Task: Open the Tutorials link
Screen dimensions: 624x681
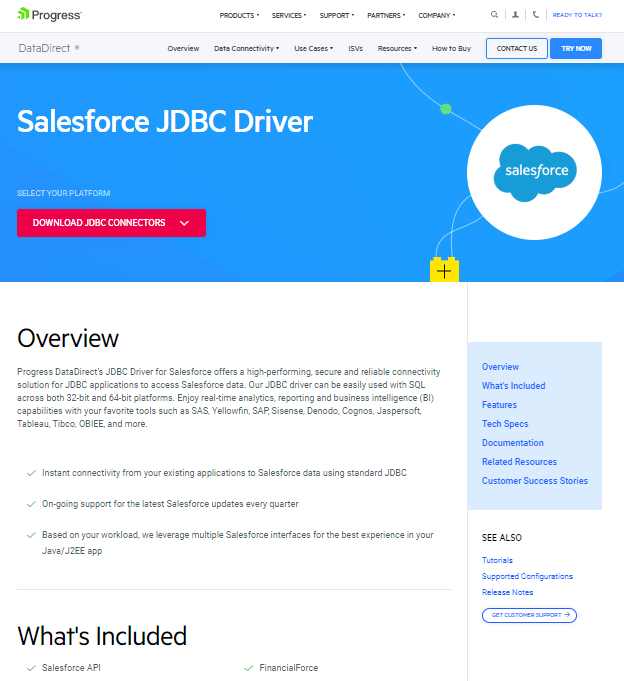Action: (497, 560)
